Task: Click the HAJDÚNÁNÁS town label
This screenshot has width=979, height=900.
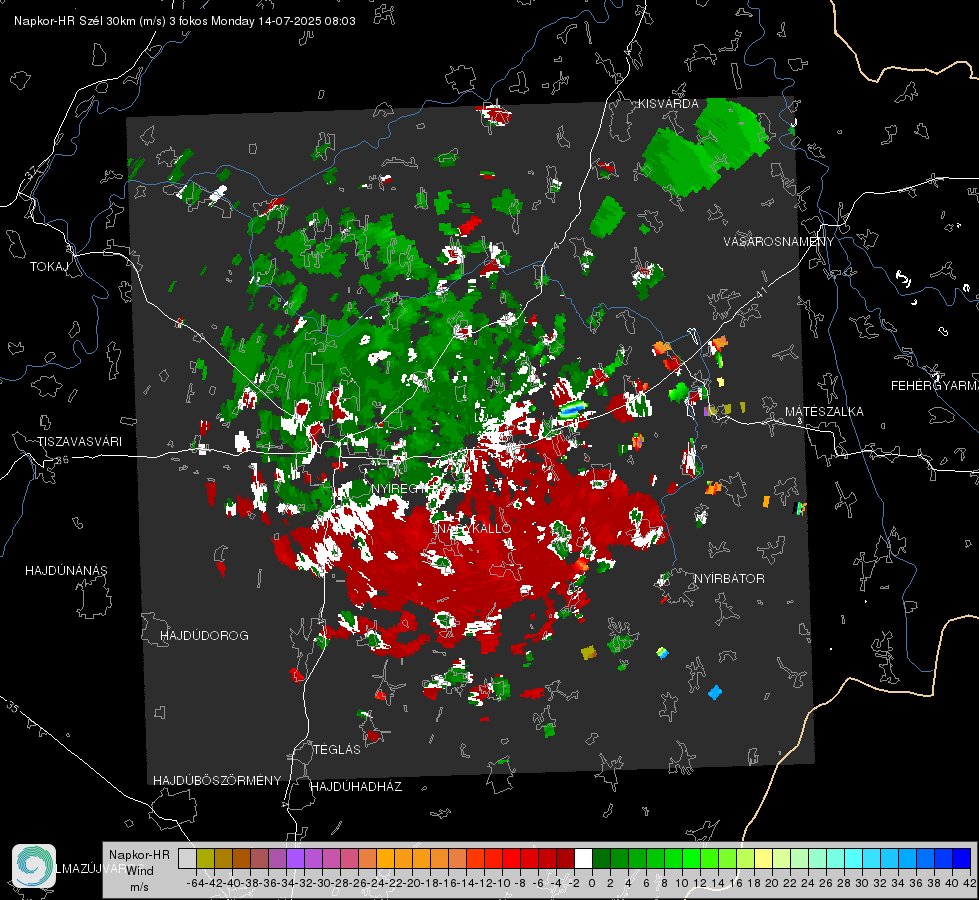Action: [x=66, y=571]
